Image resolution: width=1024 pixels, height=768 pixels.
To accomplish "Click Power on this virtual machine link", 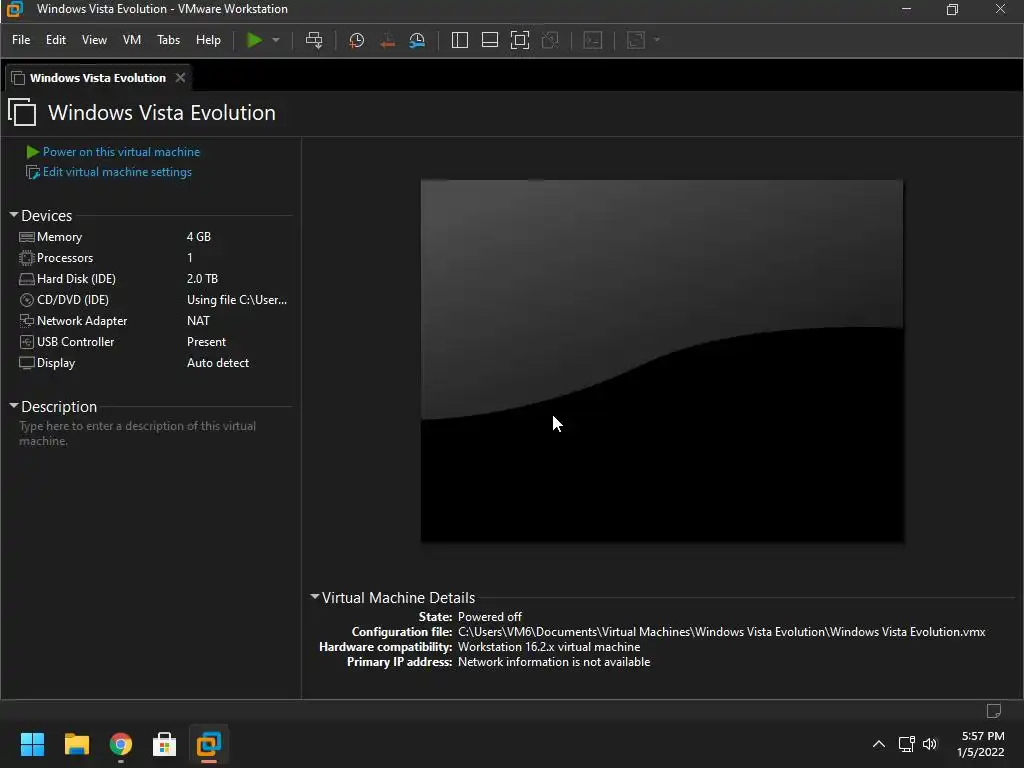I will click(121, 152).
